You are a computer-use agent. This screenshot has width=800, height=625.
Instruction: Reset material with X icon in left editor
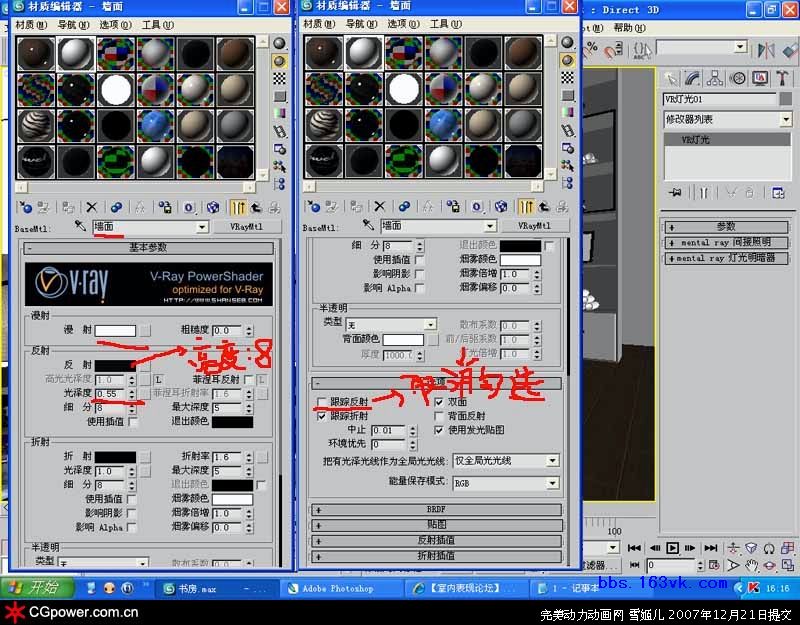[92, 207]
